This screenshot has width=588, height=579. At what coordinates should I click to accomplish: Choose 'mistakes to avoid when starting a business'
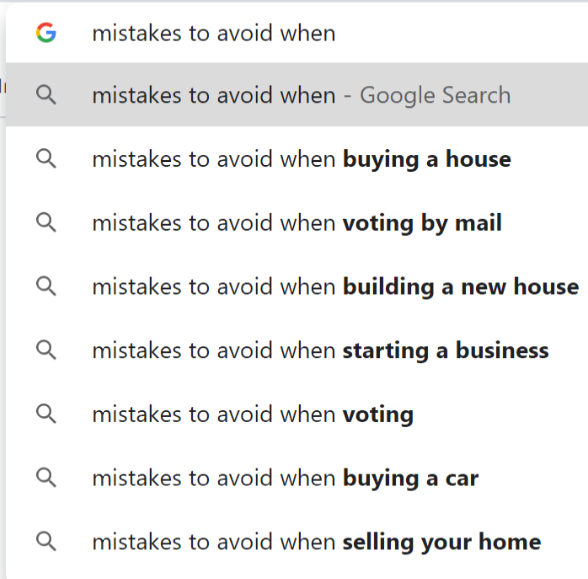(297, 350)
